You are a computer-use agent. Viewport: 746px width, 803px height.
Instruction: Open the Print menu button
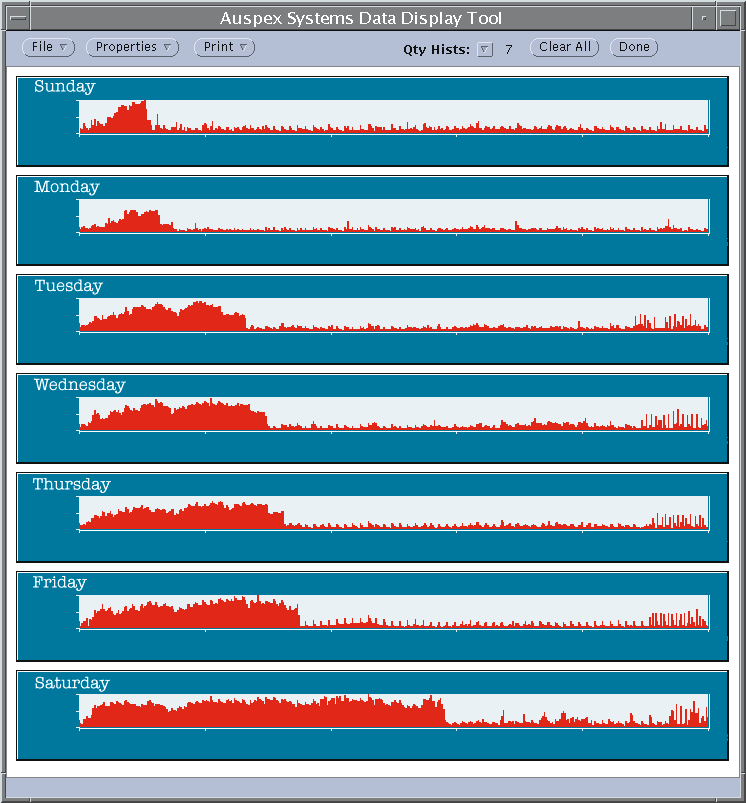tap(224, 47)
